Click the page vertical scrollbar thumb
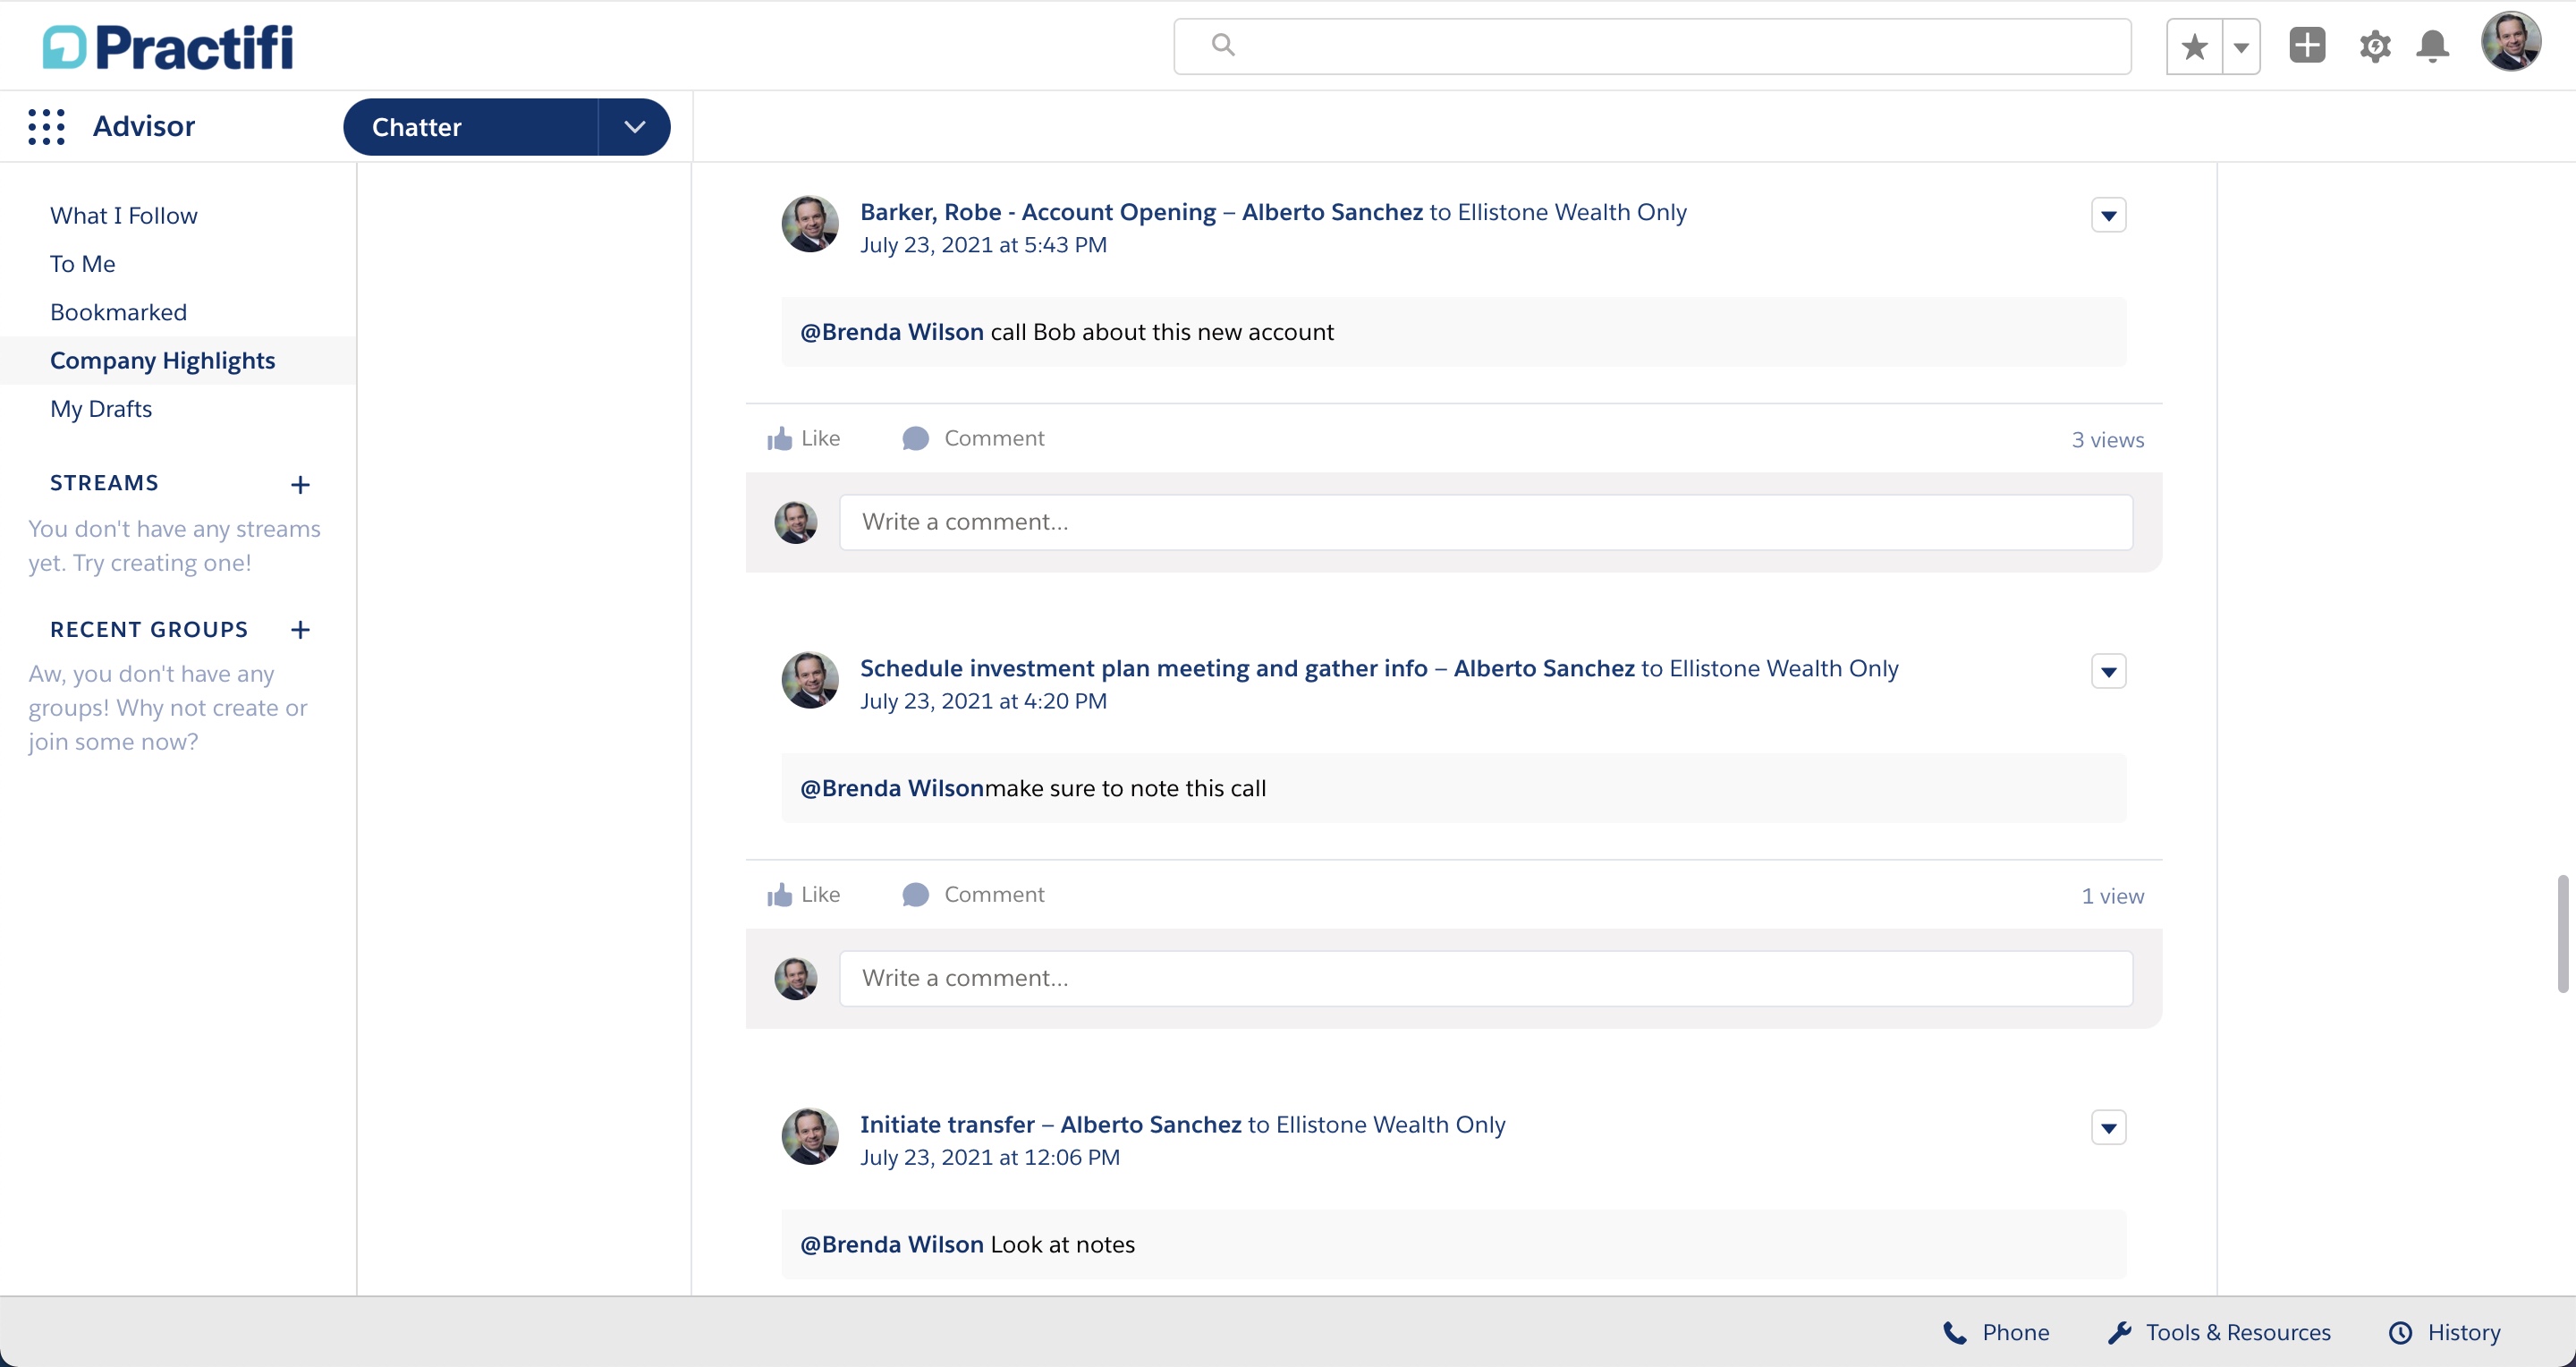This screenshot has height=1367, width=2576. pyautogui.click(x=2563, y=934)
